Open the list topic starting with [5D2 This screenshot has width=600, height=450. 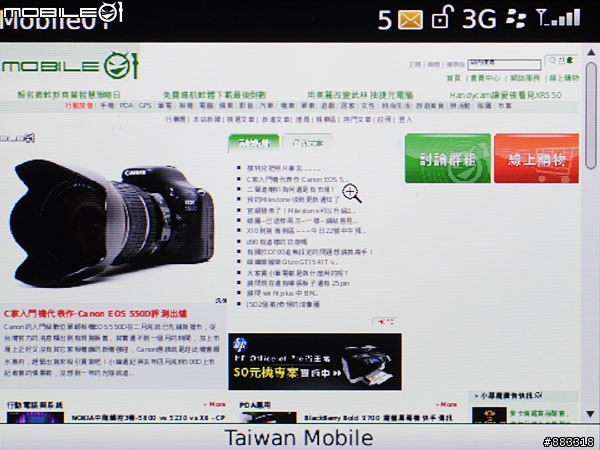pyautogui.click(x=283, y=304)
